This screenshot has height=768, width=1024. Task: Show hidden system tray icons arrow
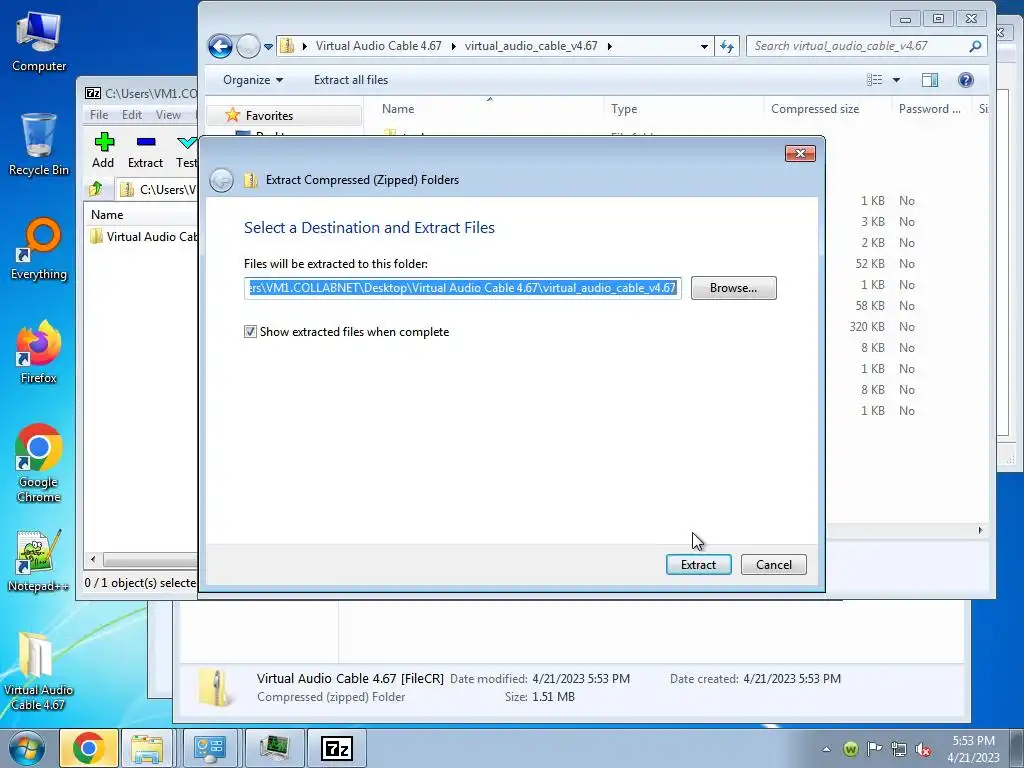826,749
